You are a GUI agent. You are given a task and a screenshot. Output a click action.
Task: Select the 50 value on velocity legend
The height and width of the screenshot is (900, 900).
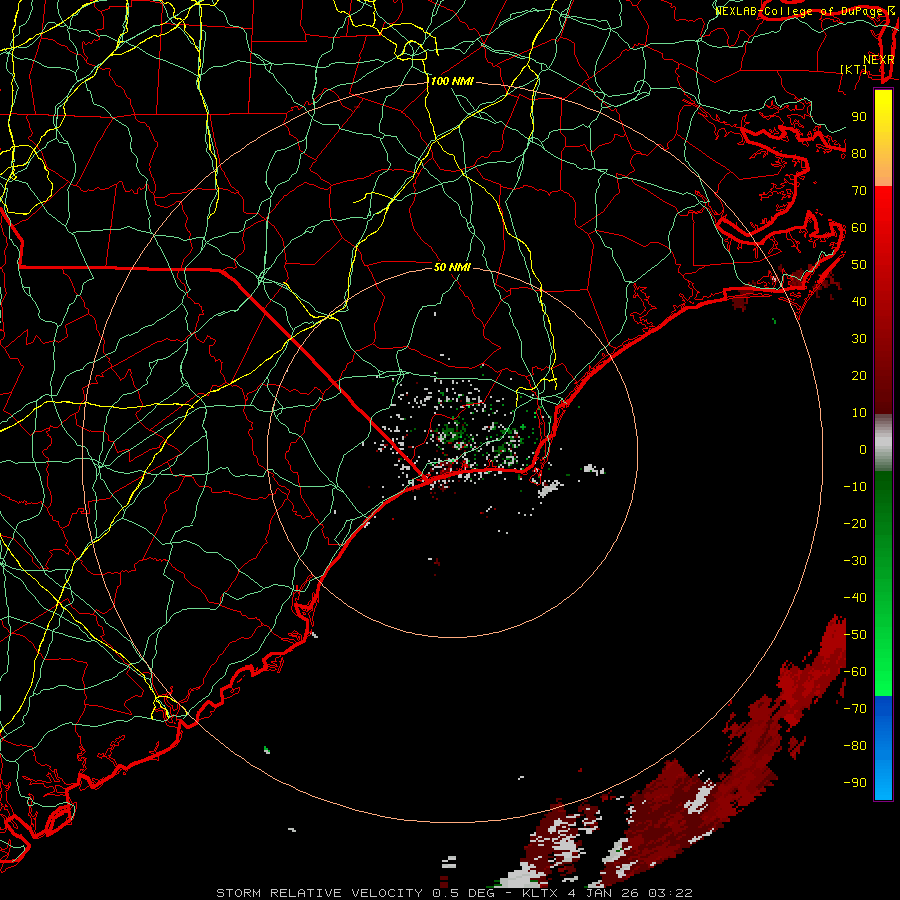tap(859, 265)
